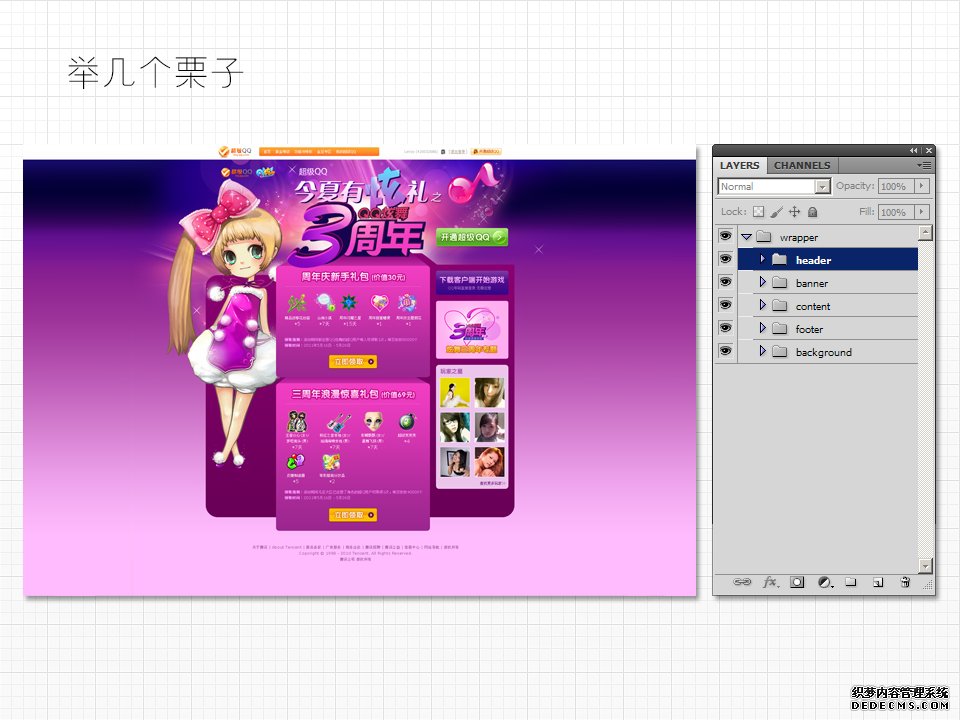
Task: Click the footer group folder icon
Action: click(x=779, y=329)
